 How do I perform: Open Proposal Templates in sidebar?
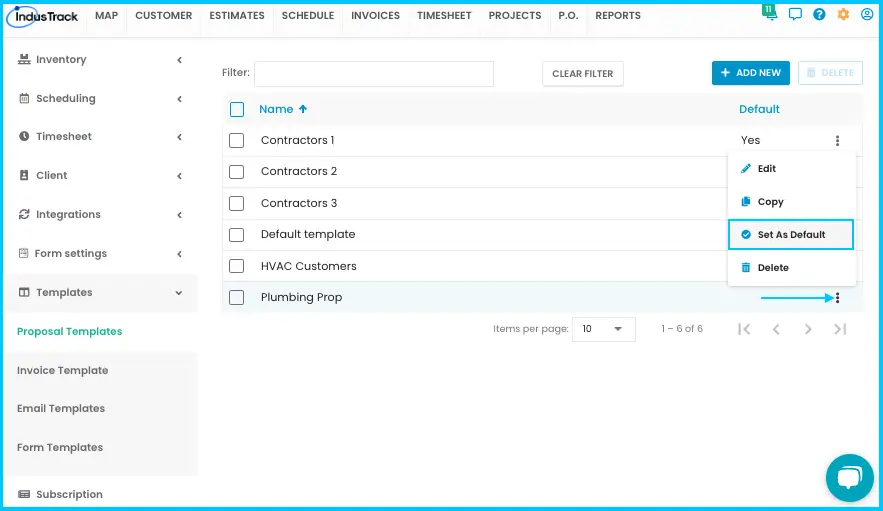pos(69,331)
